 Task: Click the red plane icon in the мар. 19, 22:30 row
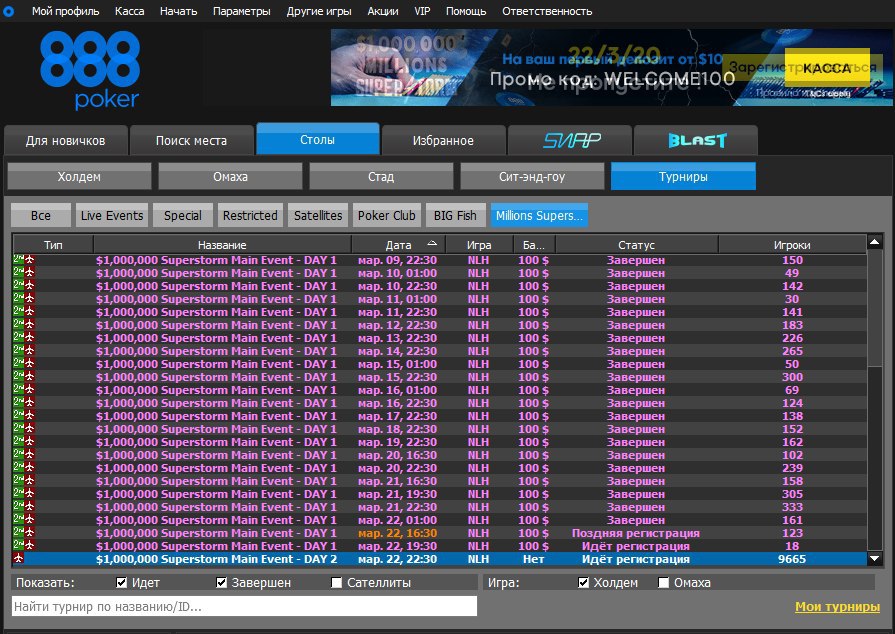30,442
